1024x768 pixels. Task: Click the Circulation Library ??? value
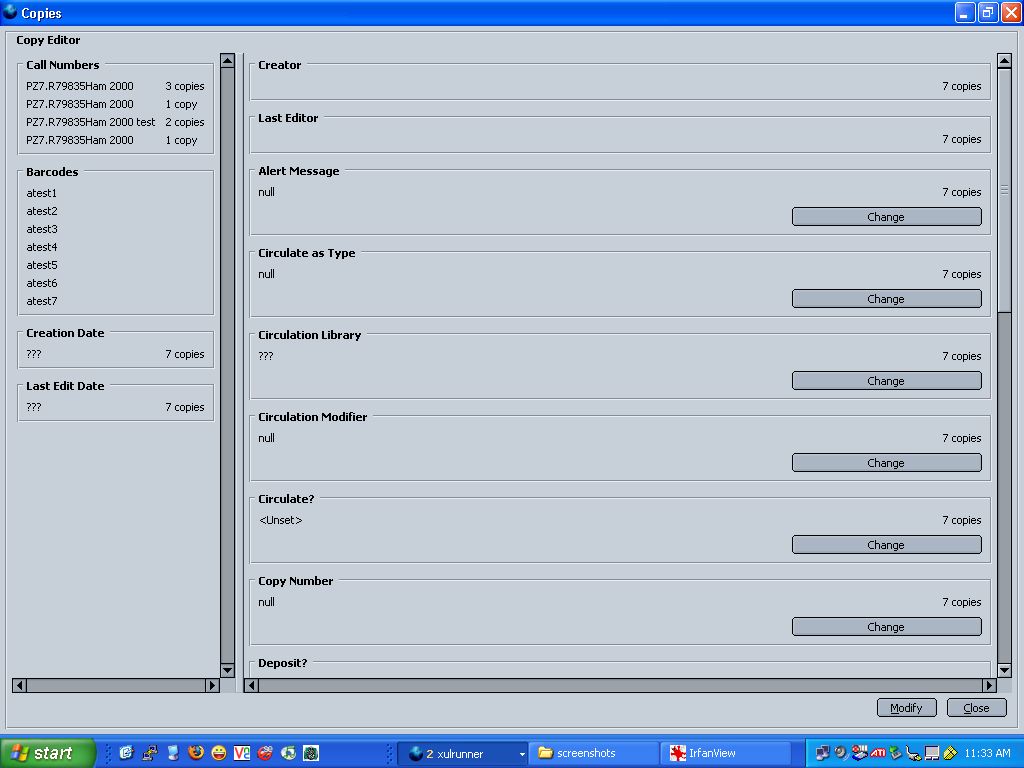[x=266, y=356]
